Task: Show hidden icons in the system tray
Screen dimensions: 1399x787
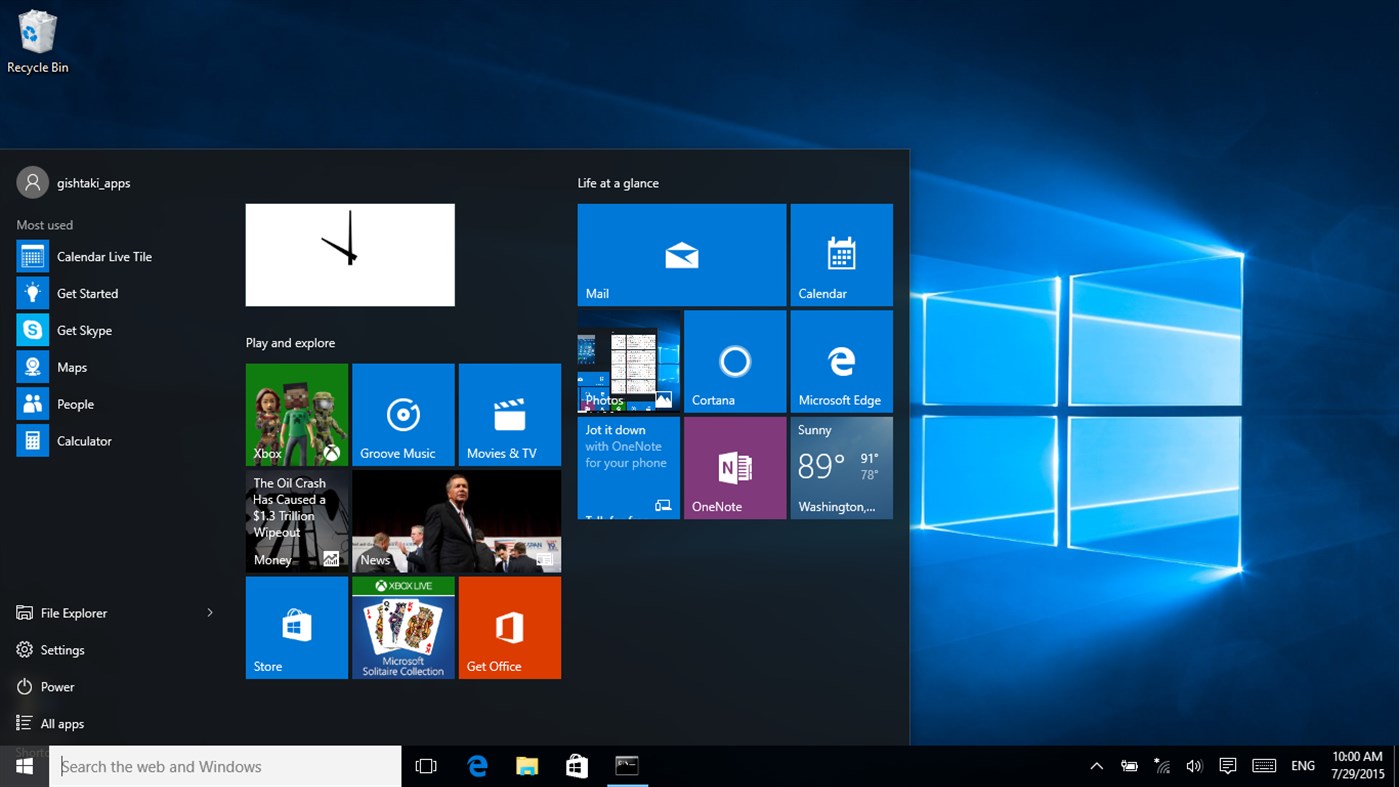Action: coord(1096,765)
